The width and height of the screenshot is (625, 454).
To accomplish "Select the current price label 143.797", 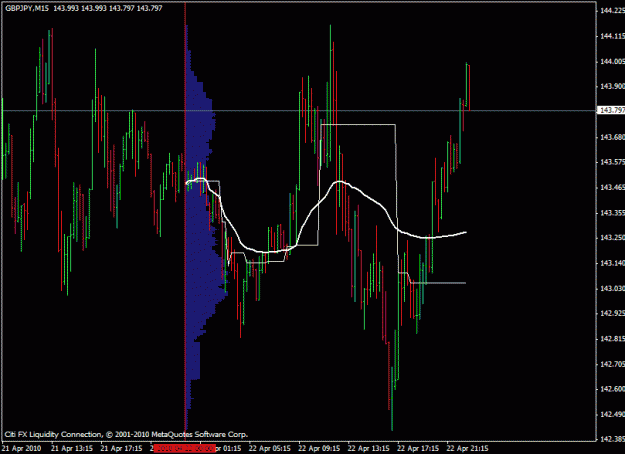I will coord(612,110).
